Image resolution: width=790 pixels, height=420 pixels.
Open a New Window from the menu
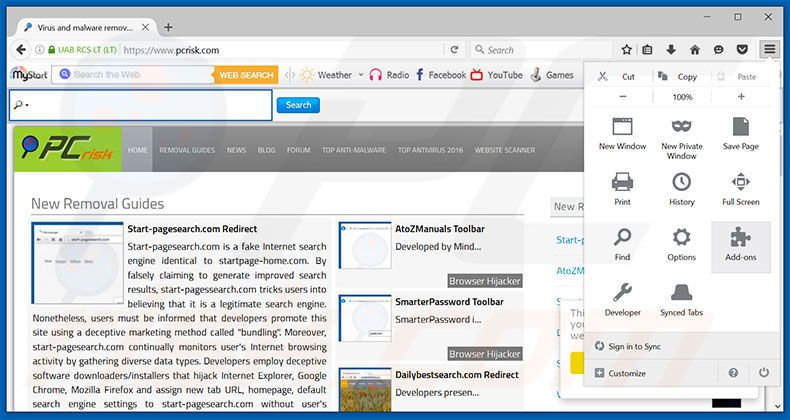point(622,134)
